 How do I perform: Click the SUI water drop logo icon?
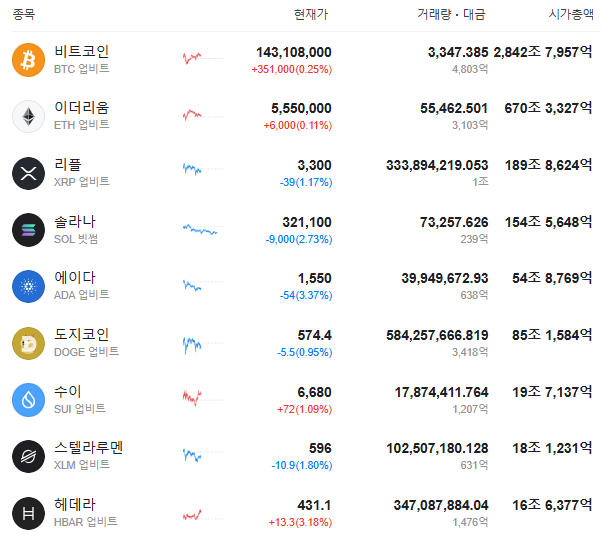point(28,400)
